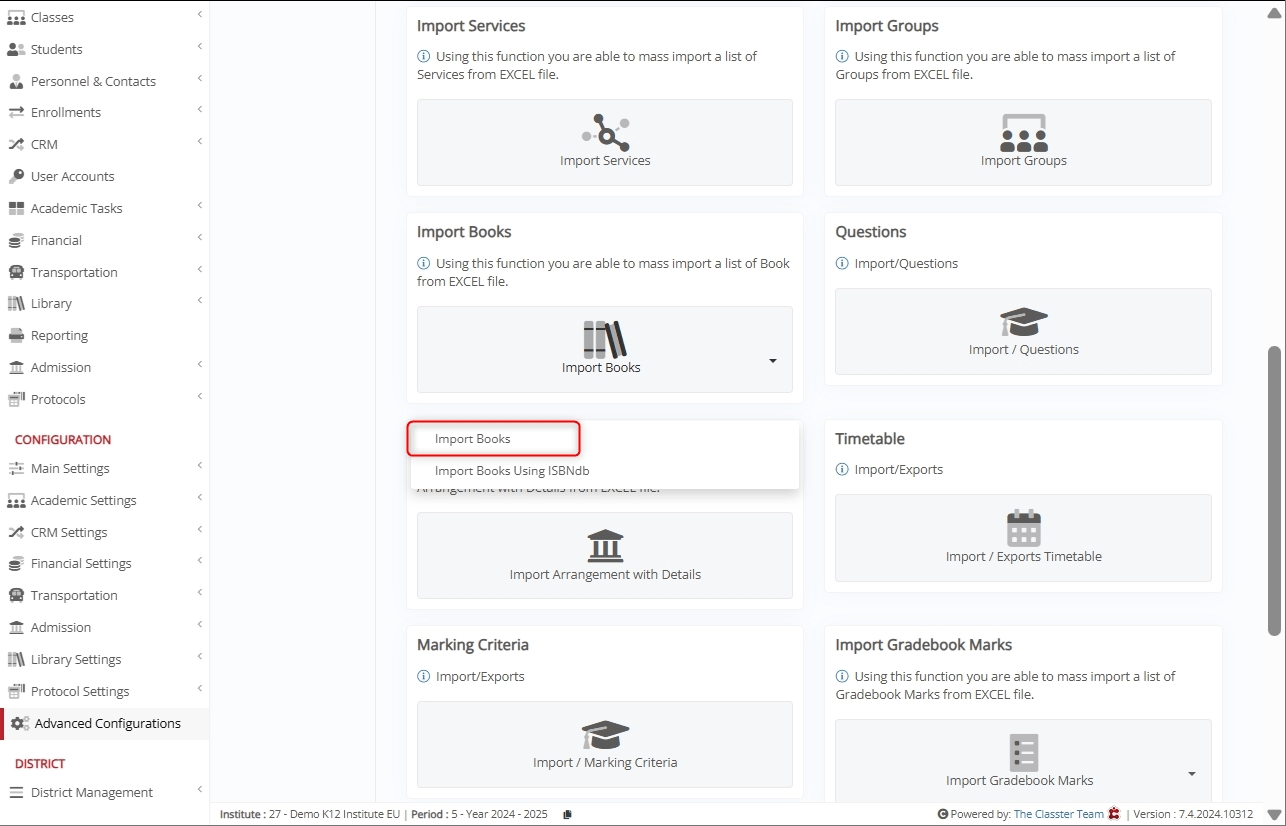Click the Import Arrangement building icon
Screen dimensions: 1286x826
[x=605, y=546]
